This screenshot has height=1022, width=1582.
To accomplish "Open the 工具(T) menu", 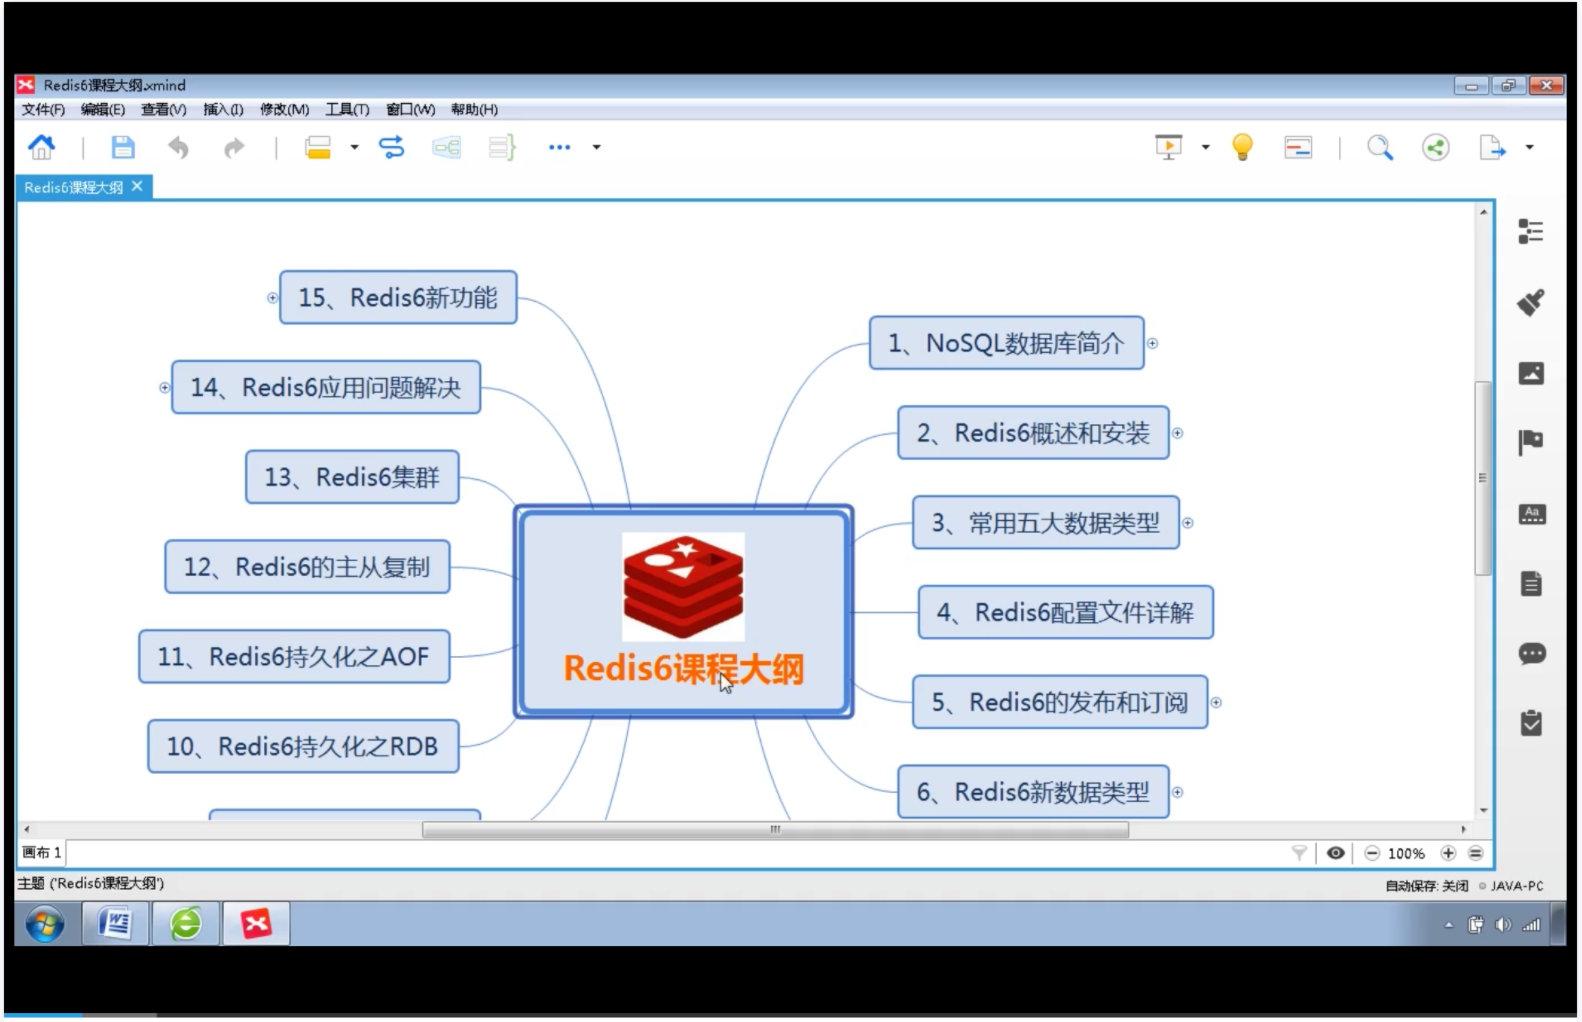I will point(347,109).
